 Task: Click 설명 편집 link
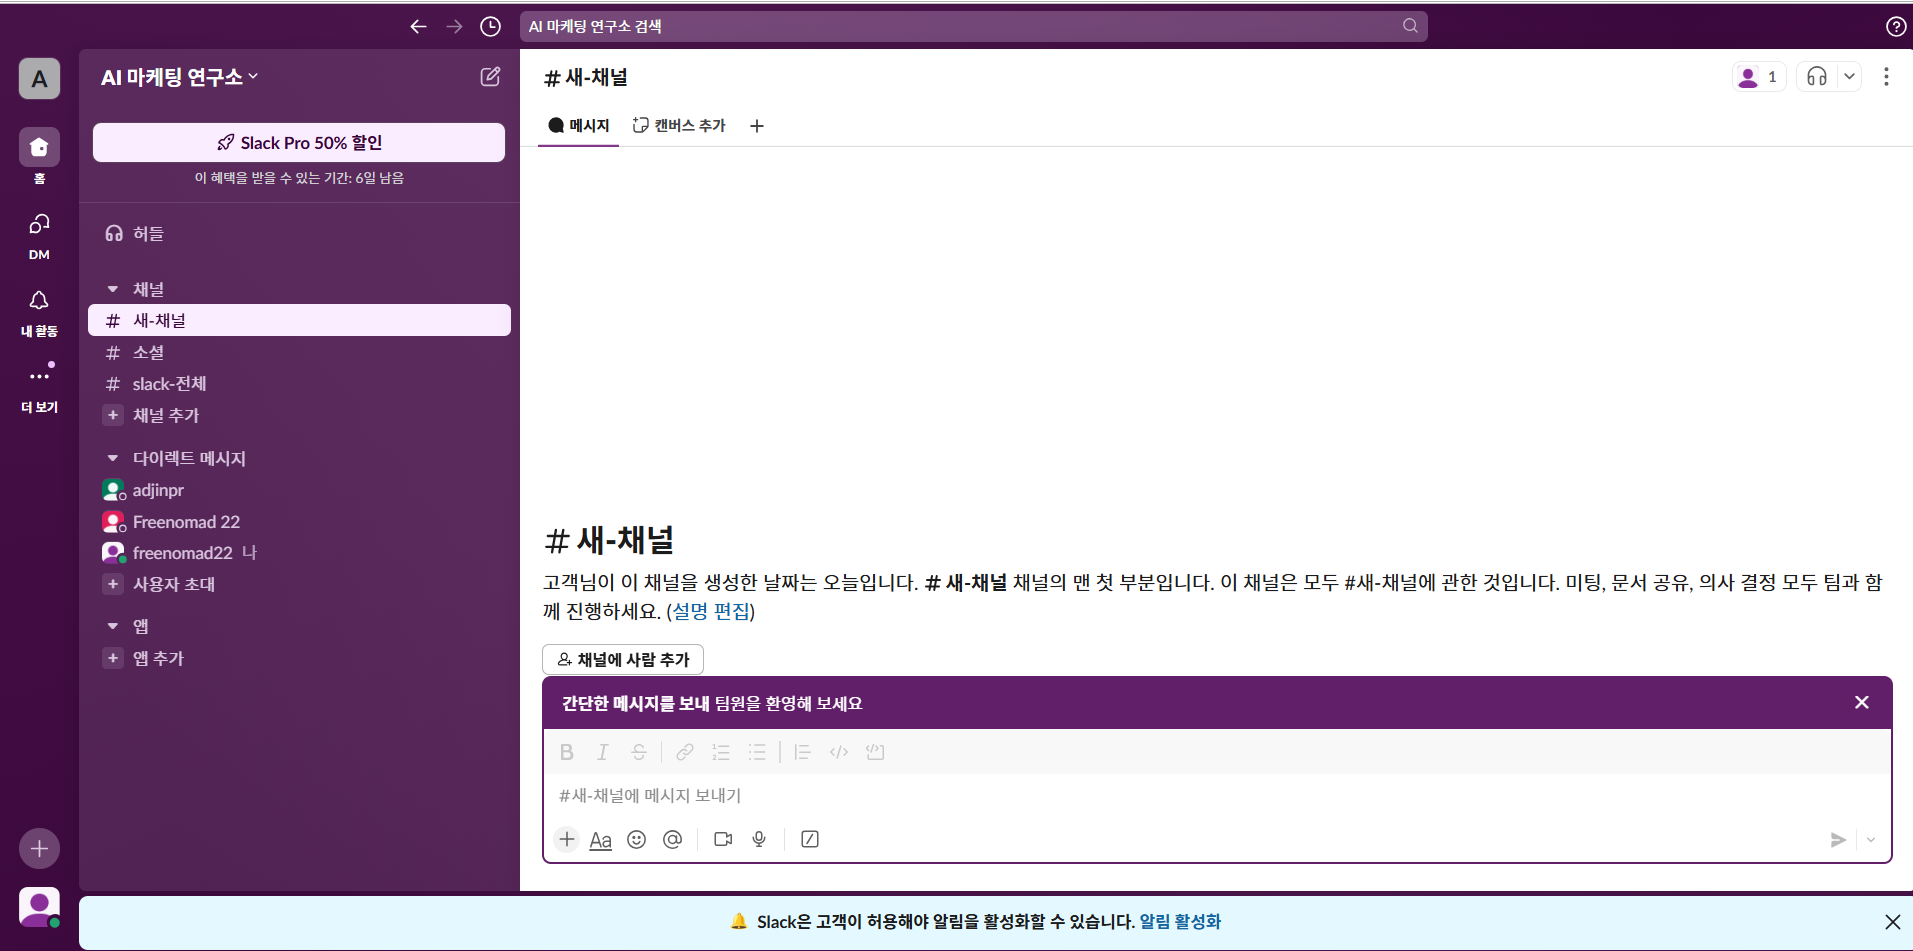pyautogui.click(x=710, y=611)
